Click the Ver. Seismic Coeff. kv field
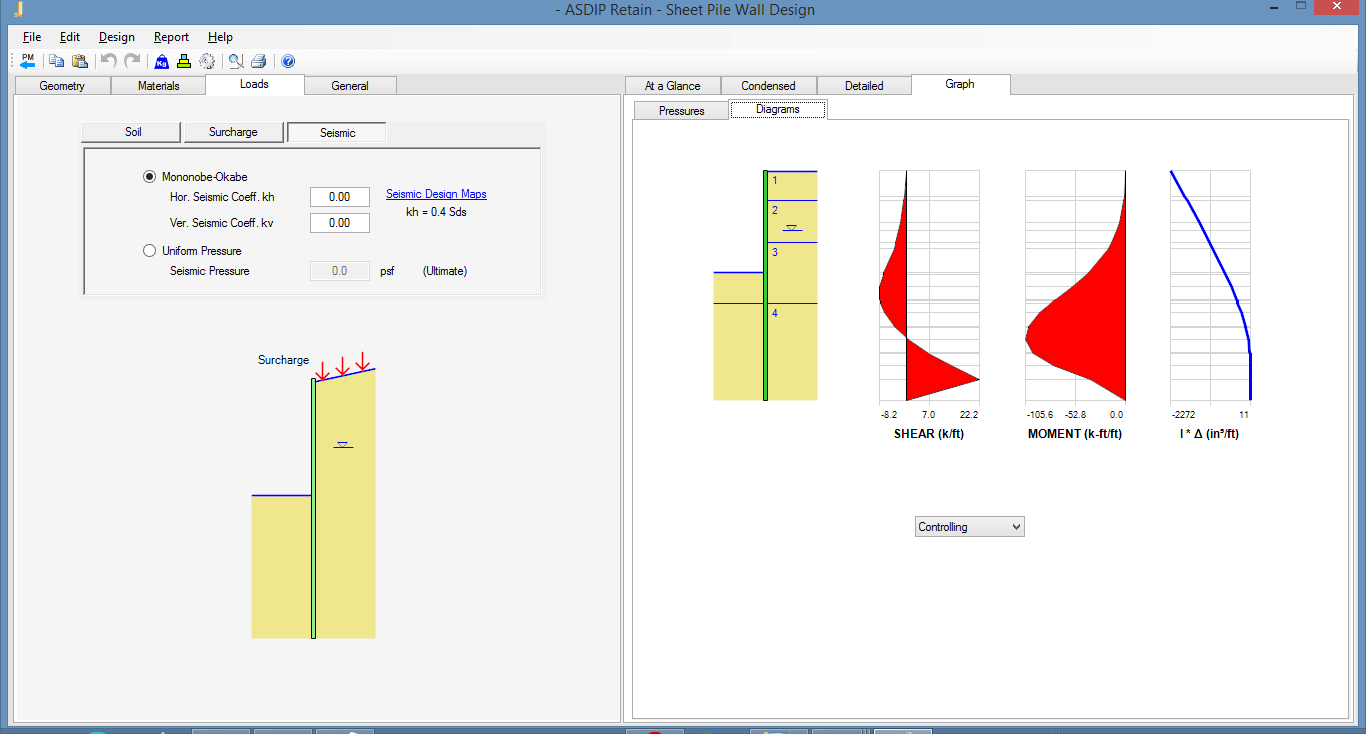 coord(340,223)
